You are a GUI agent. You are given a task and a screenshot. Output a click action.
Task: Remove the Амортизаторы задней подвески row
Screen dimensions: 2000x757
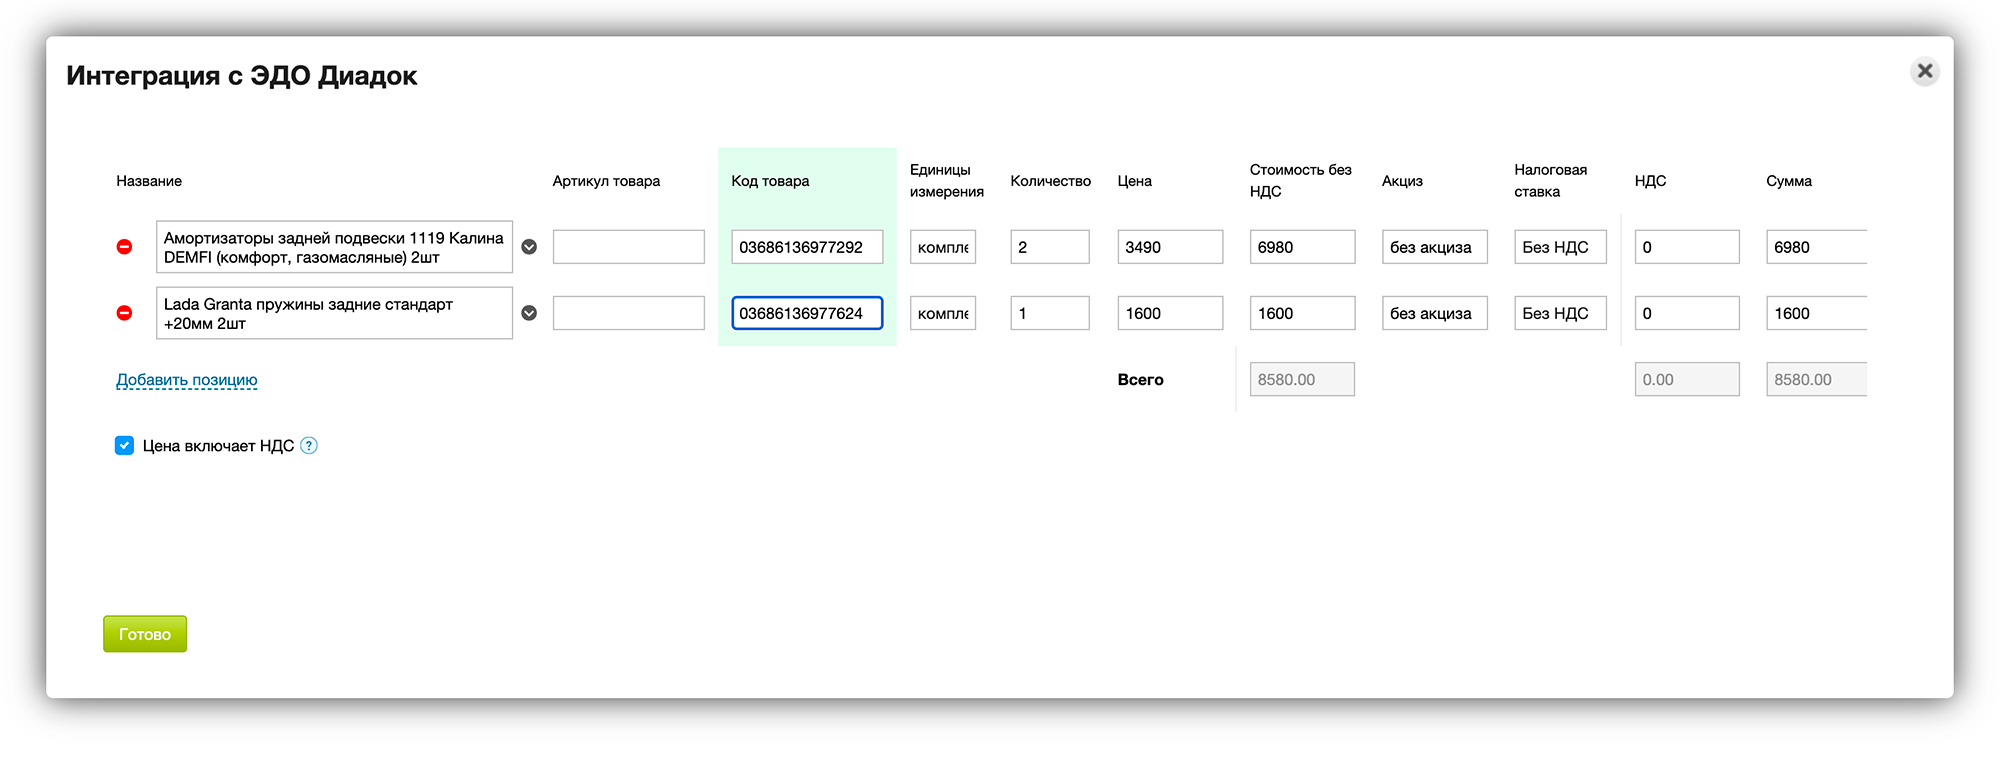pos(124,247)
